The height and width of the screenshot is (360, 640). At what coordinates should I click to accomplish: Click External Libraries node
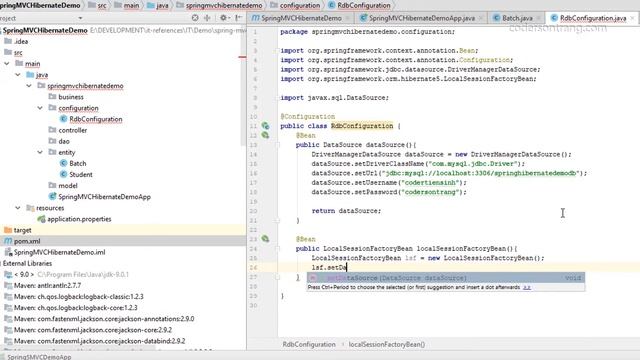[x=27, y=263]
